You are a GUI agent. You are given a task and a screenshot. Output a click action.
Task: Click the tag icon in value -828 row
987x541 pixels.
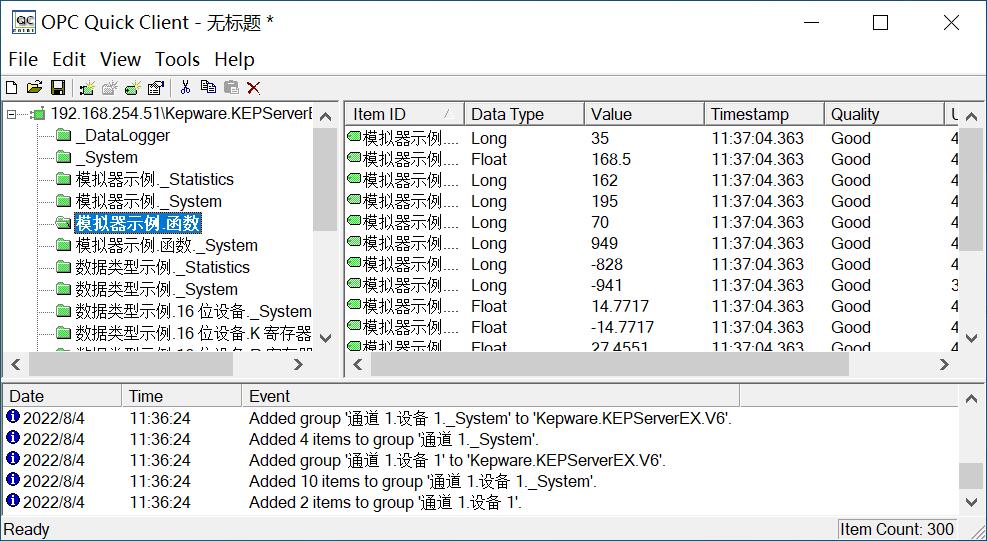pyautogui.click(x=354, y=263)
